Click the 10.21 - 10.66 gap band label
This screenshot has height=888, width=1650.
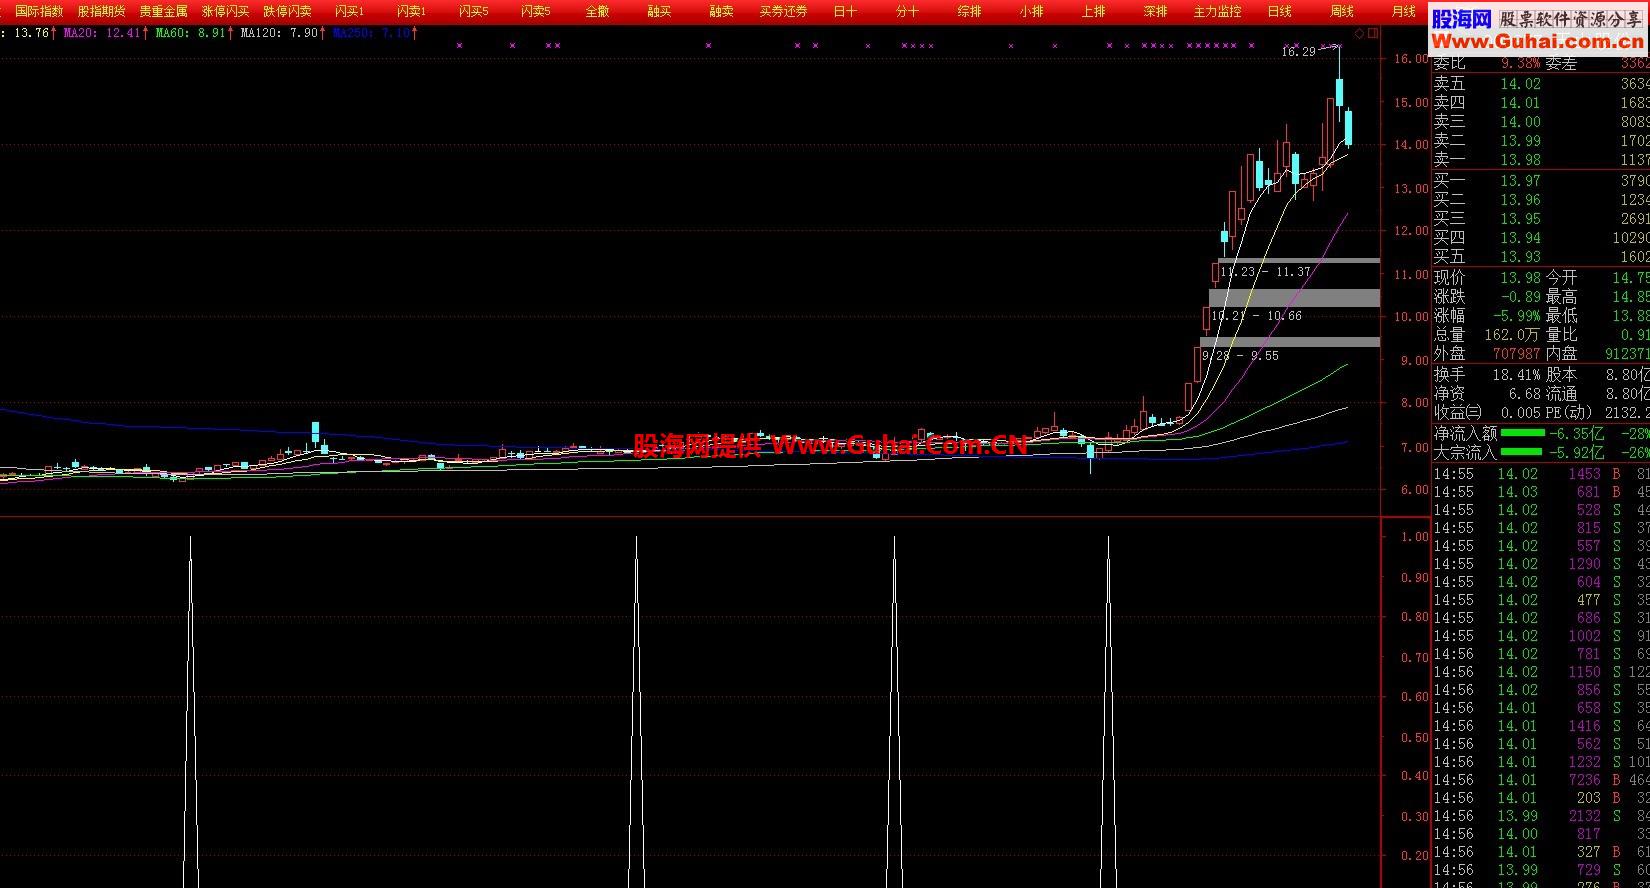point(1256,316)
